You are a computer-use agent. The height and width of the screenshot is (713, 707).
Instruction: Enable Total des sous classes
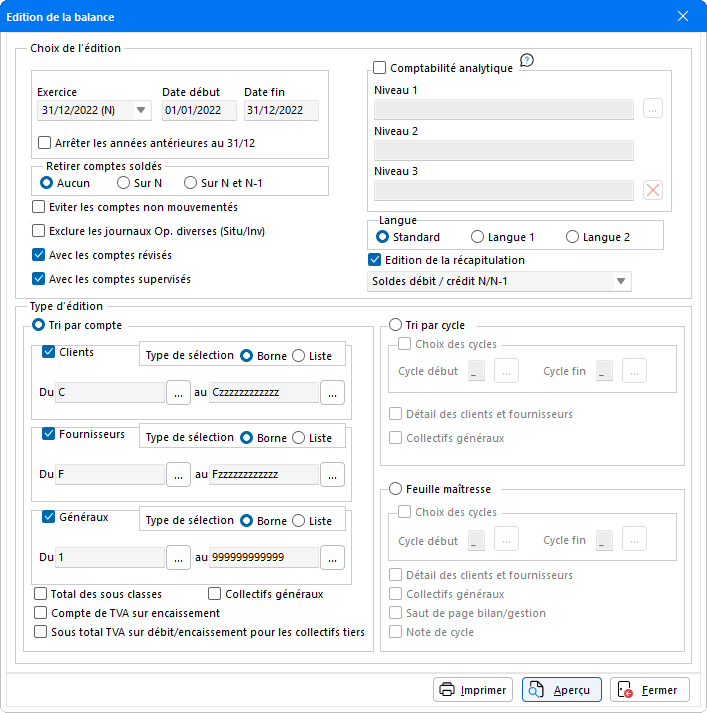tap(41, 594)
